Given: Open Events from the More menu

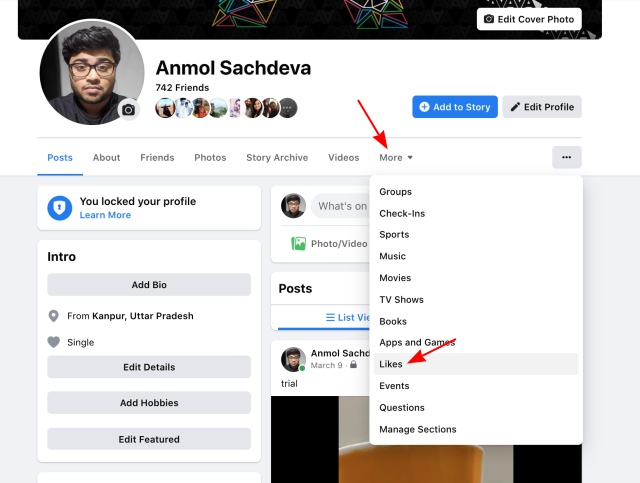Looking at the screenshot, I should coord(476,386).
